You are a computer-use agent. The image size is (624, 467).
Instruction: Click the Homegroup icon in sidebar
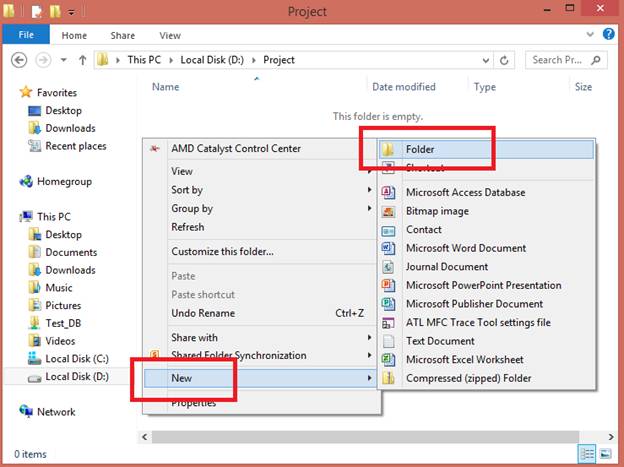point(27,182)
